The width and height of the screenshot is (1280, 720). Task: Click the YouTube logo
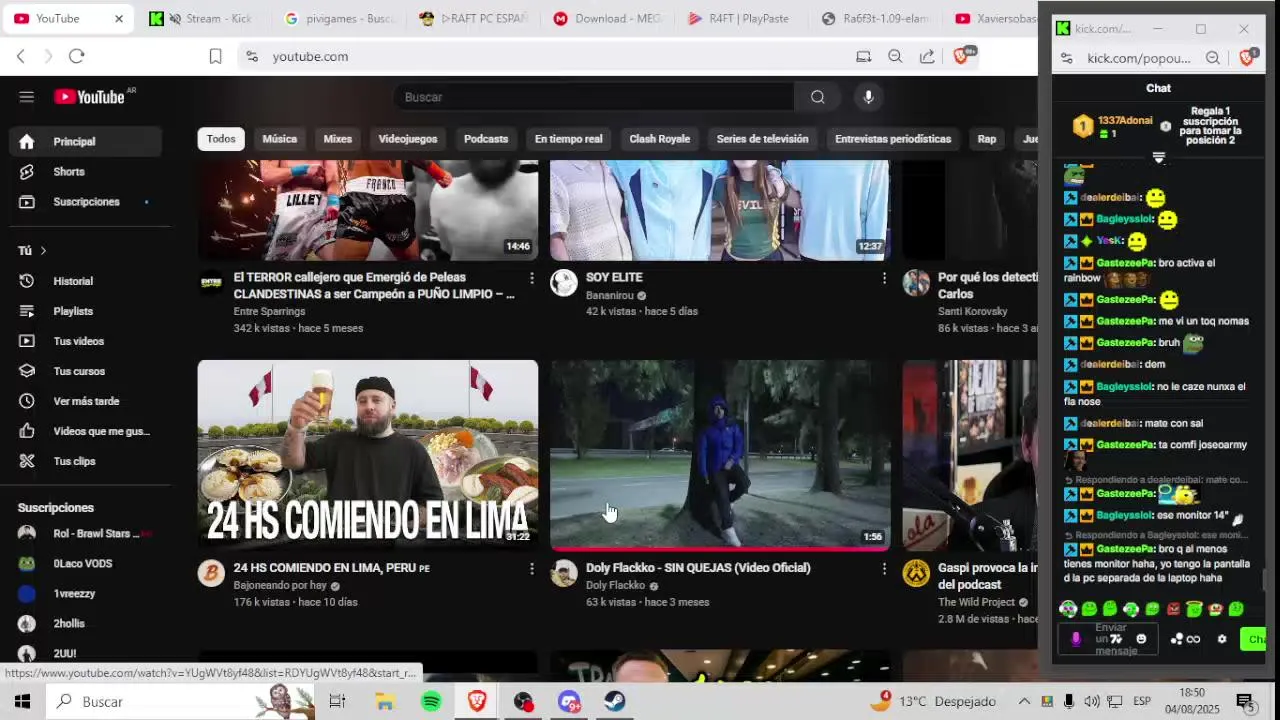[90, 97]
